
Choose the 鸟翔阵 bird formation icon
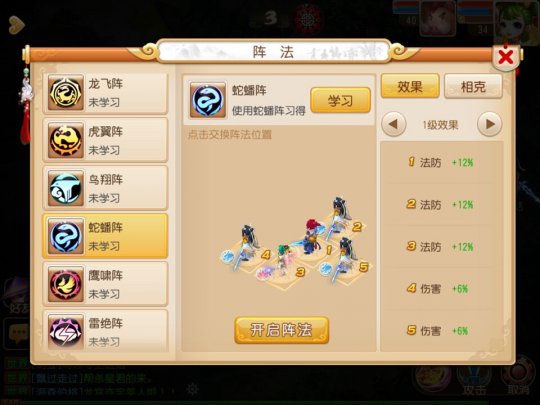pos(66,188)
